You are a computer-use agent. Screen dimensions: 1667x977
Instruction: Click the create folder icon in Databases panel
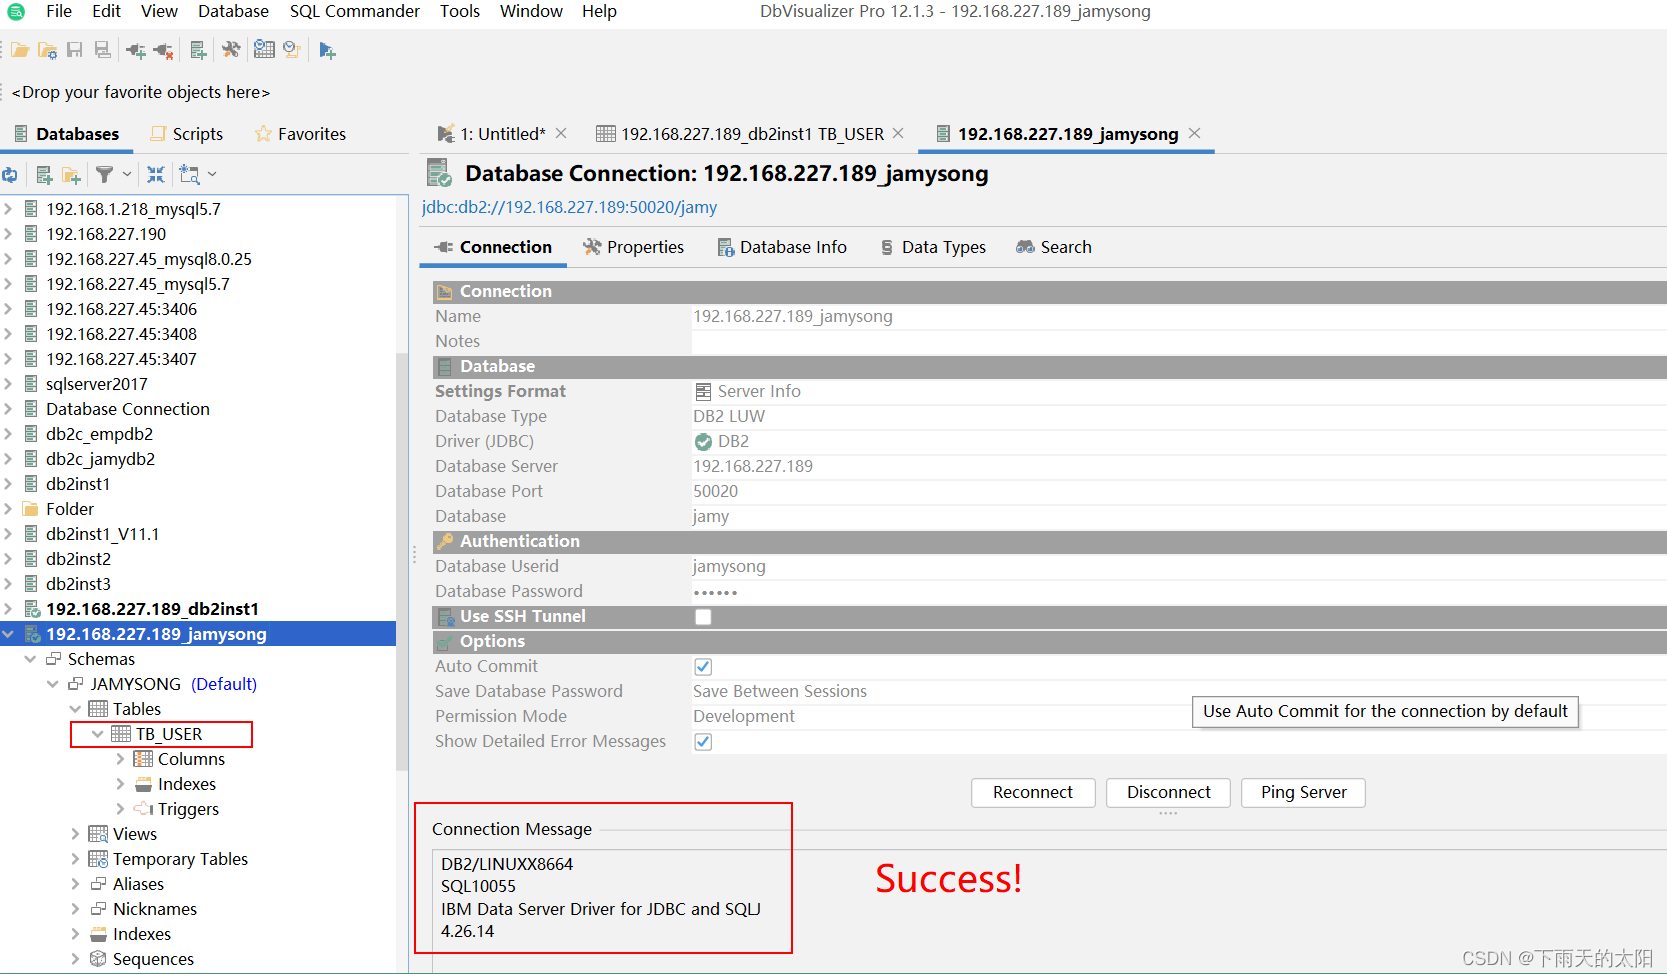tap(71, 175)
